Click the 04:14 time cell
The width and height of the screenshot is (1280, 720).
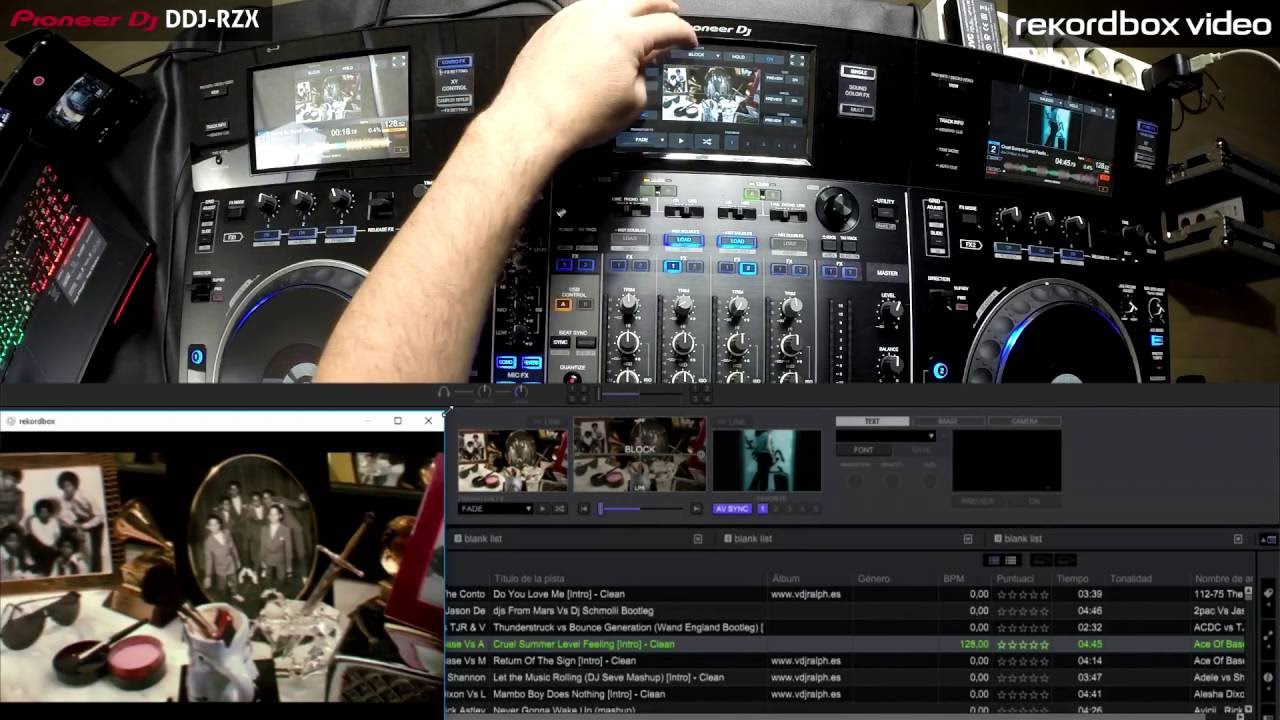pyautogui.click(x=1089, y=661)
